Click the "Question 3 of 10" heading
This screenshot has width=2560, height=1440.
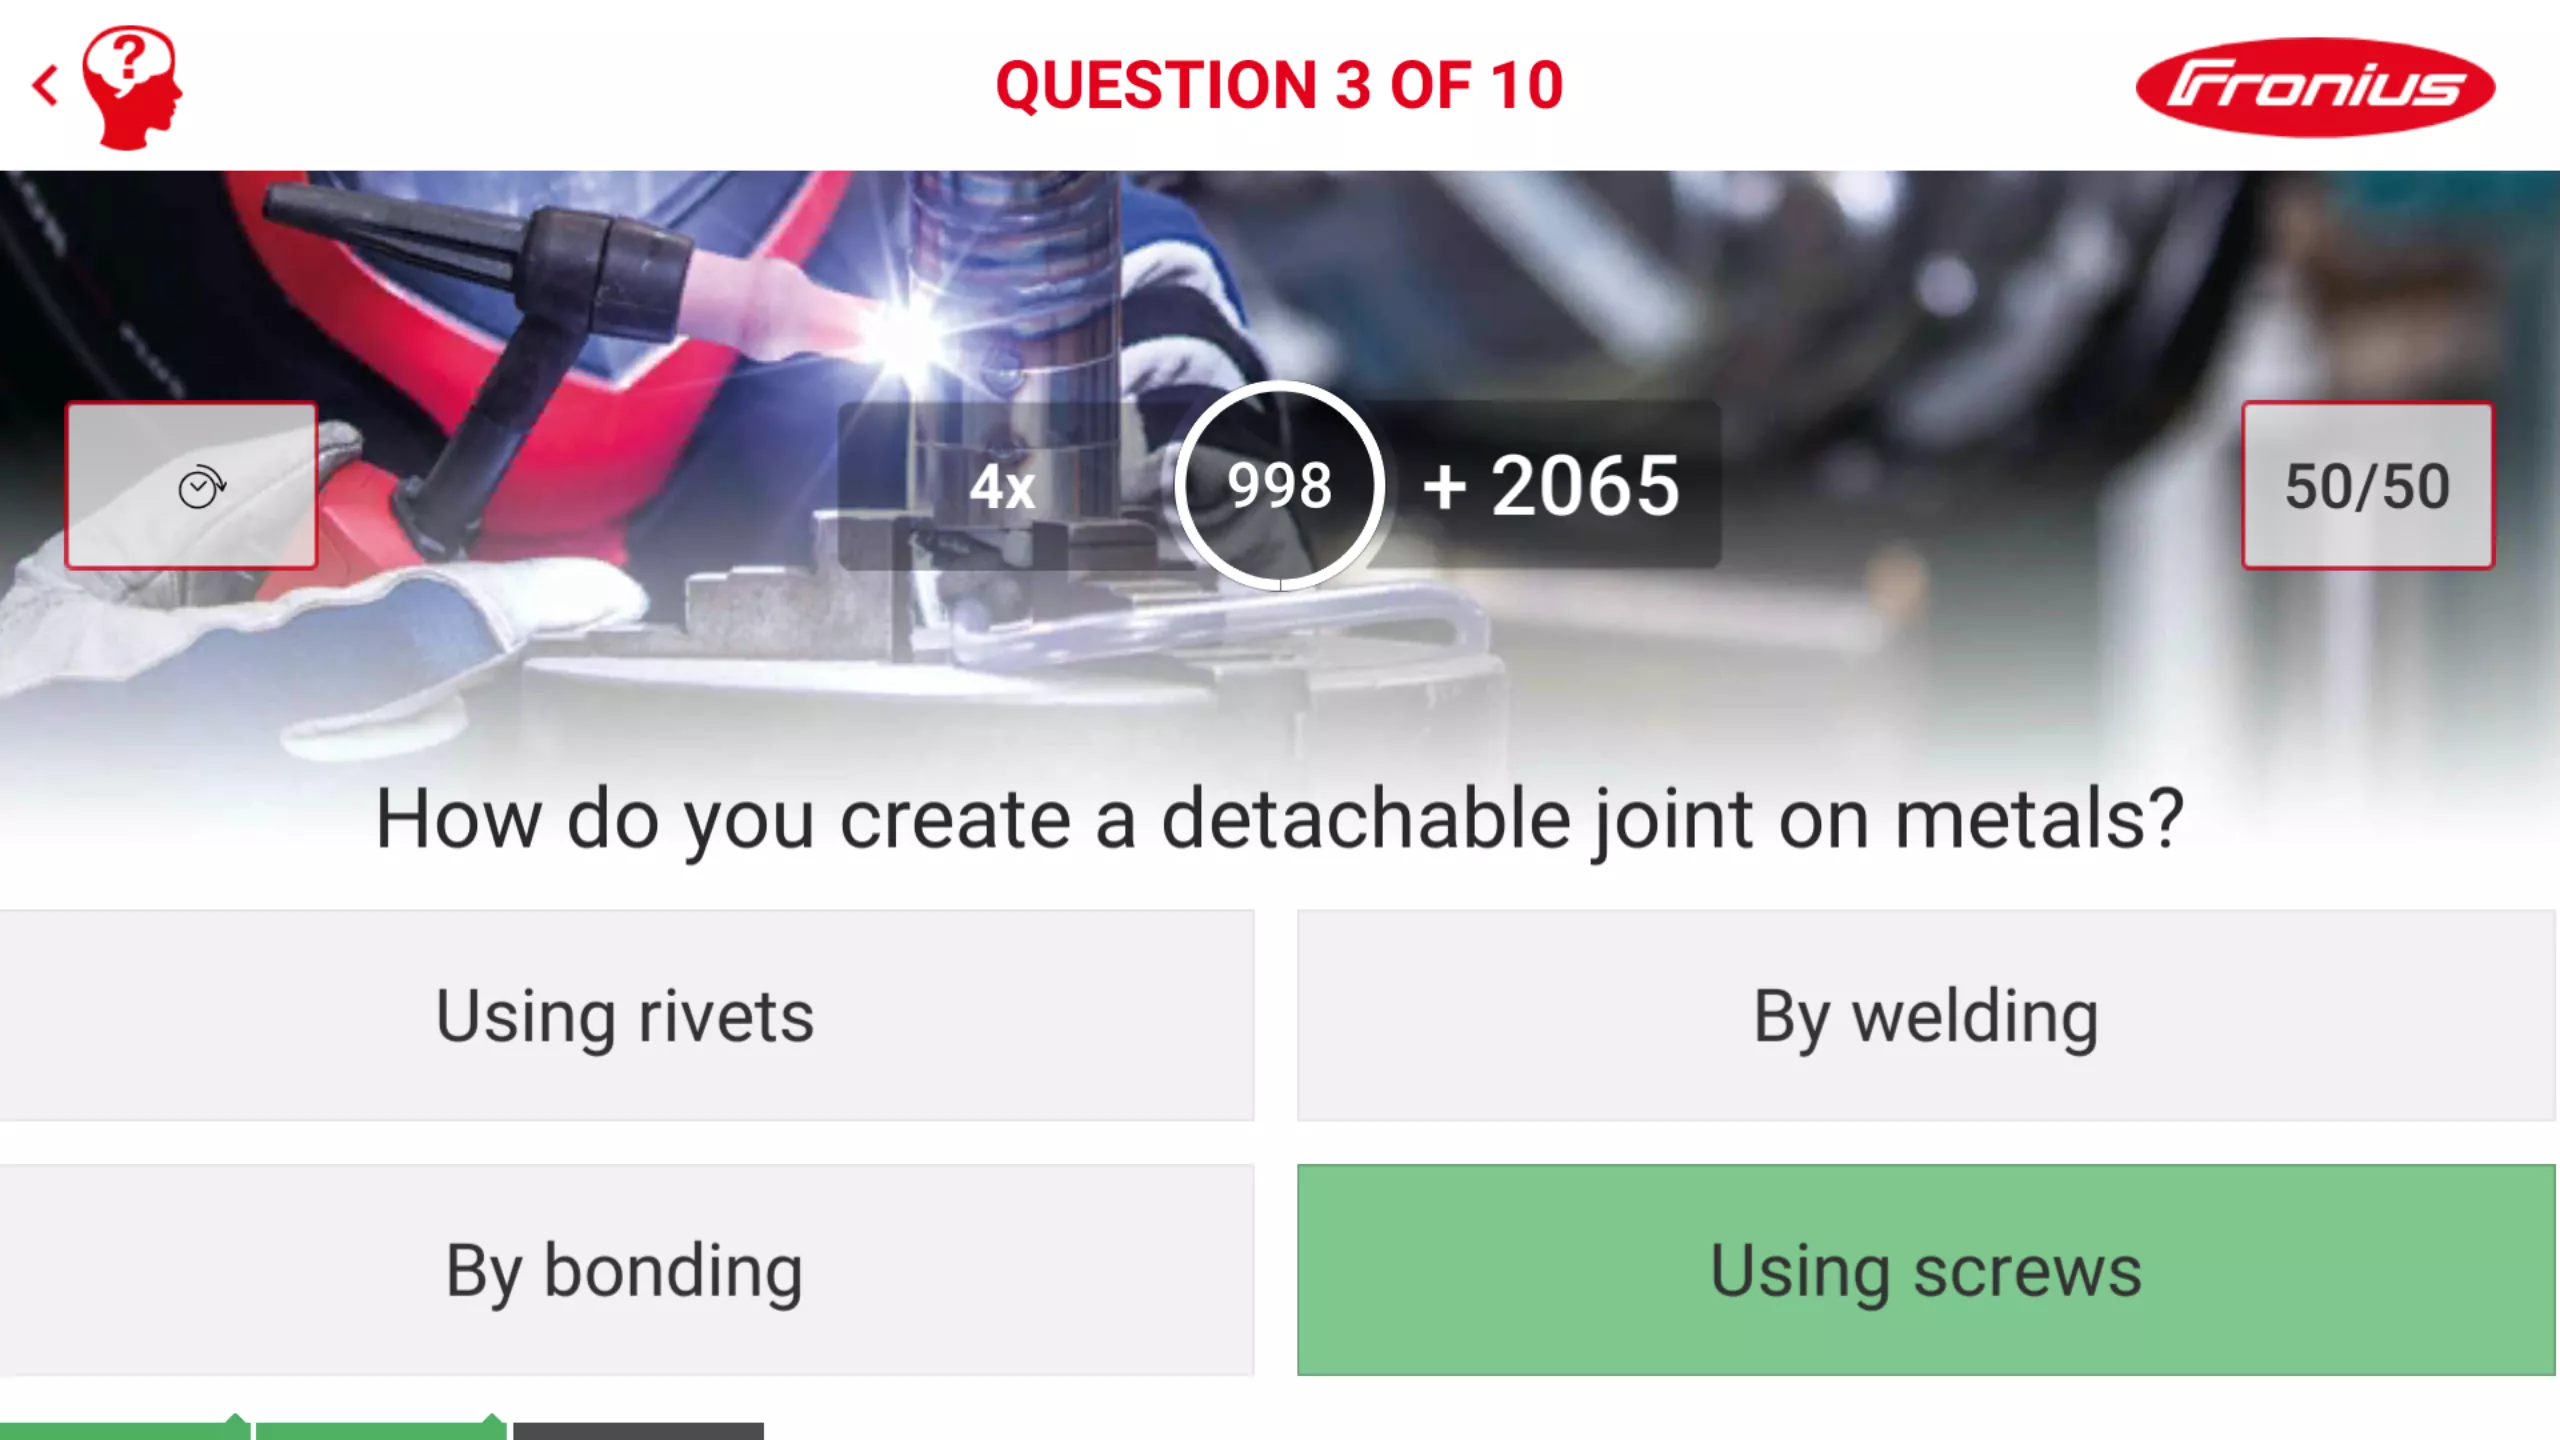1279,86
